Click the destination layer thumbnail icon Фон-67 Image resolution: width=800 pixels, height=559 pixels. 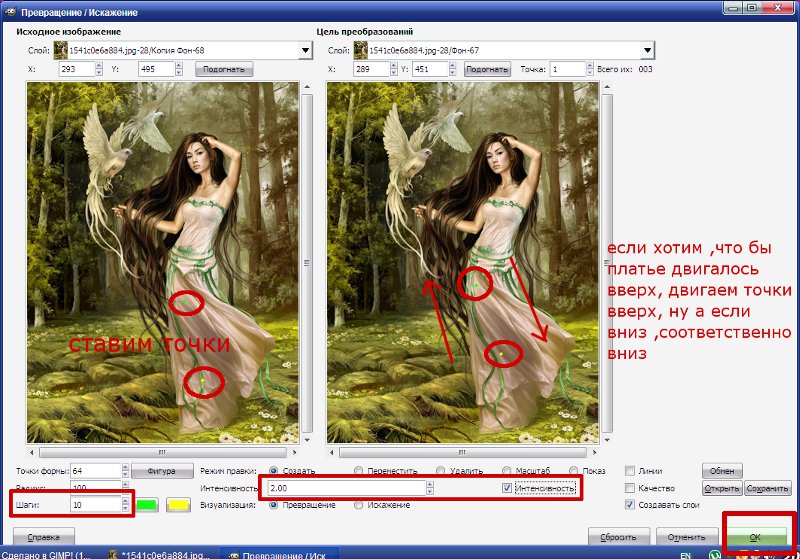[x=361, y=50]
